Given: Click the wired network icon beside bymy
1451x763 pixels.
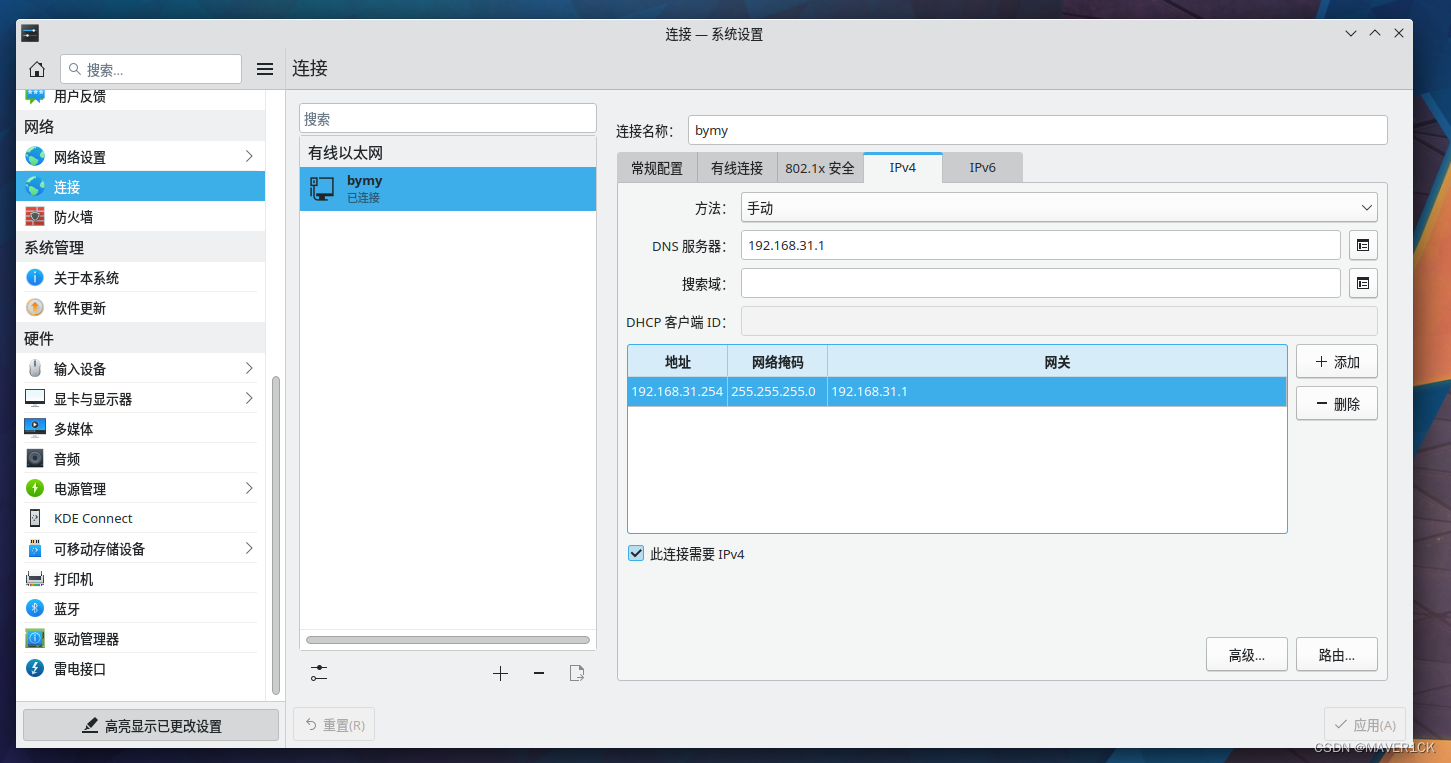Looking at the screenshot, I should (322, 189).
